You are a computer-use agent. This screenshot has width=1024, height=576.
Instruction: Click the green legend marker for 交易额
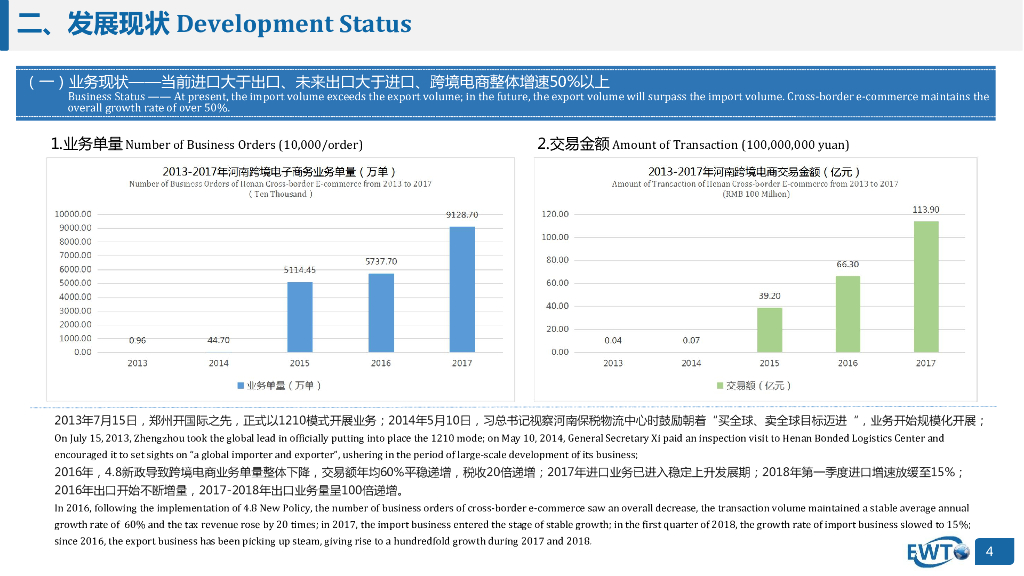(x=720, y=385)
